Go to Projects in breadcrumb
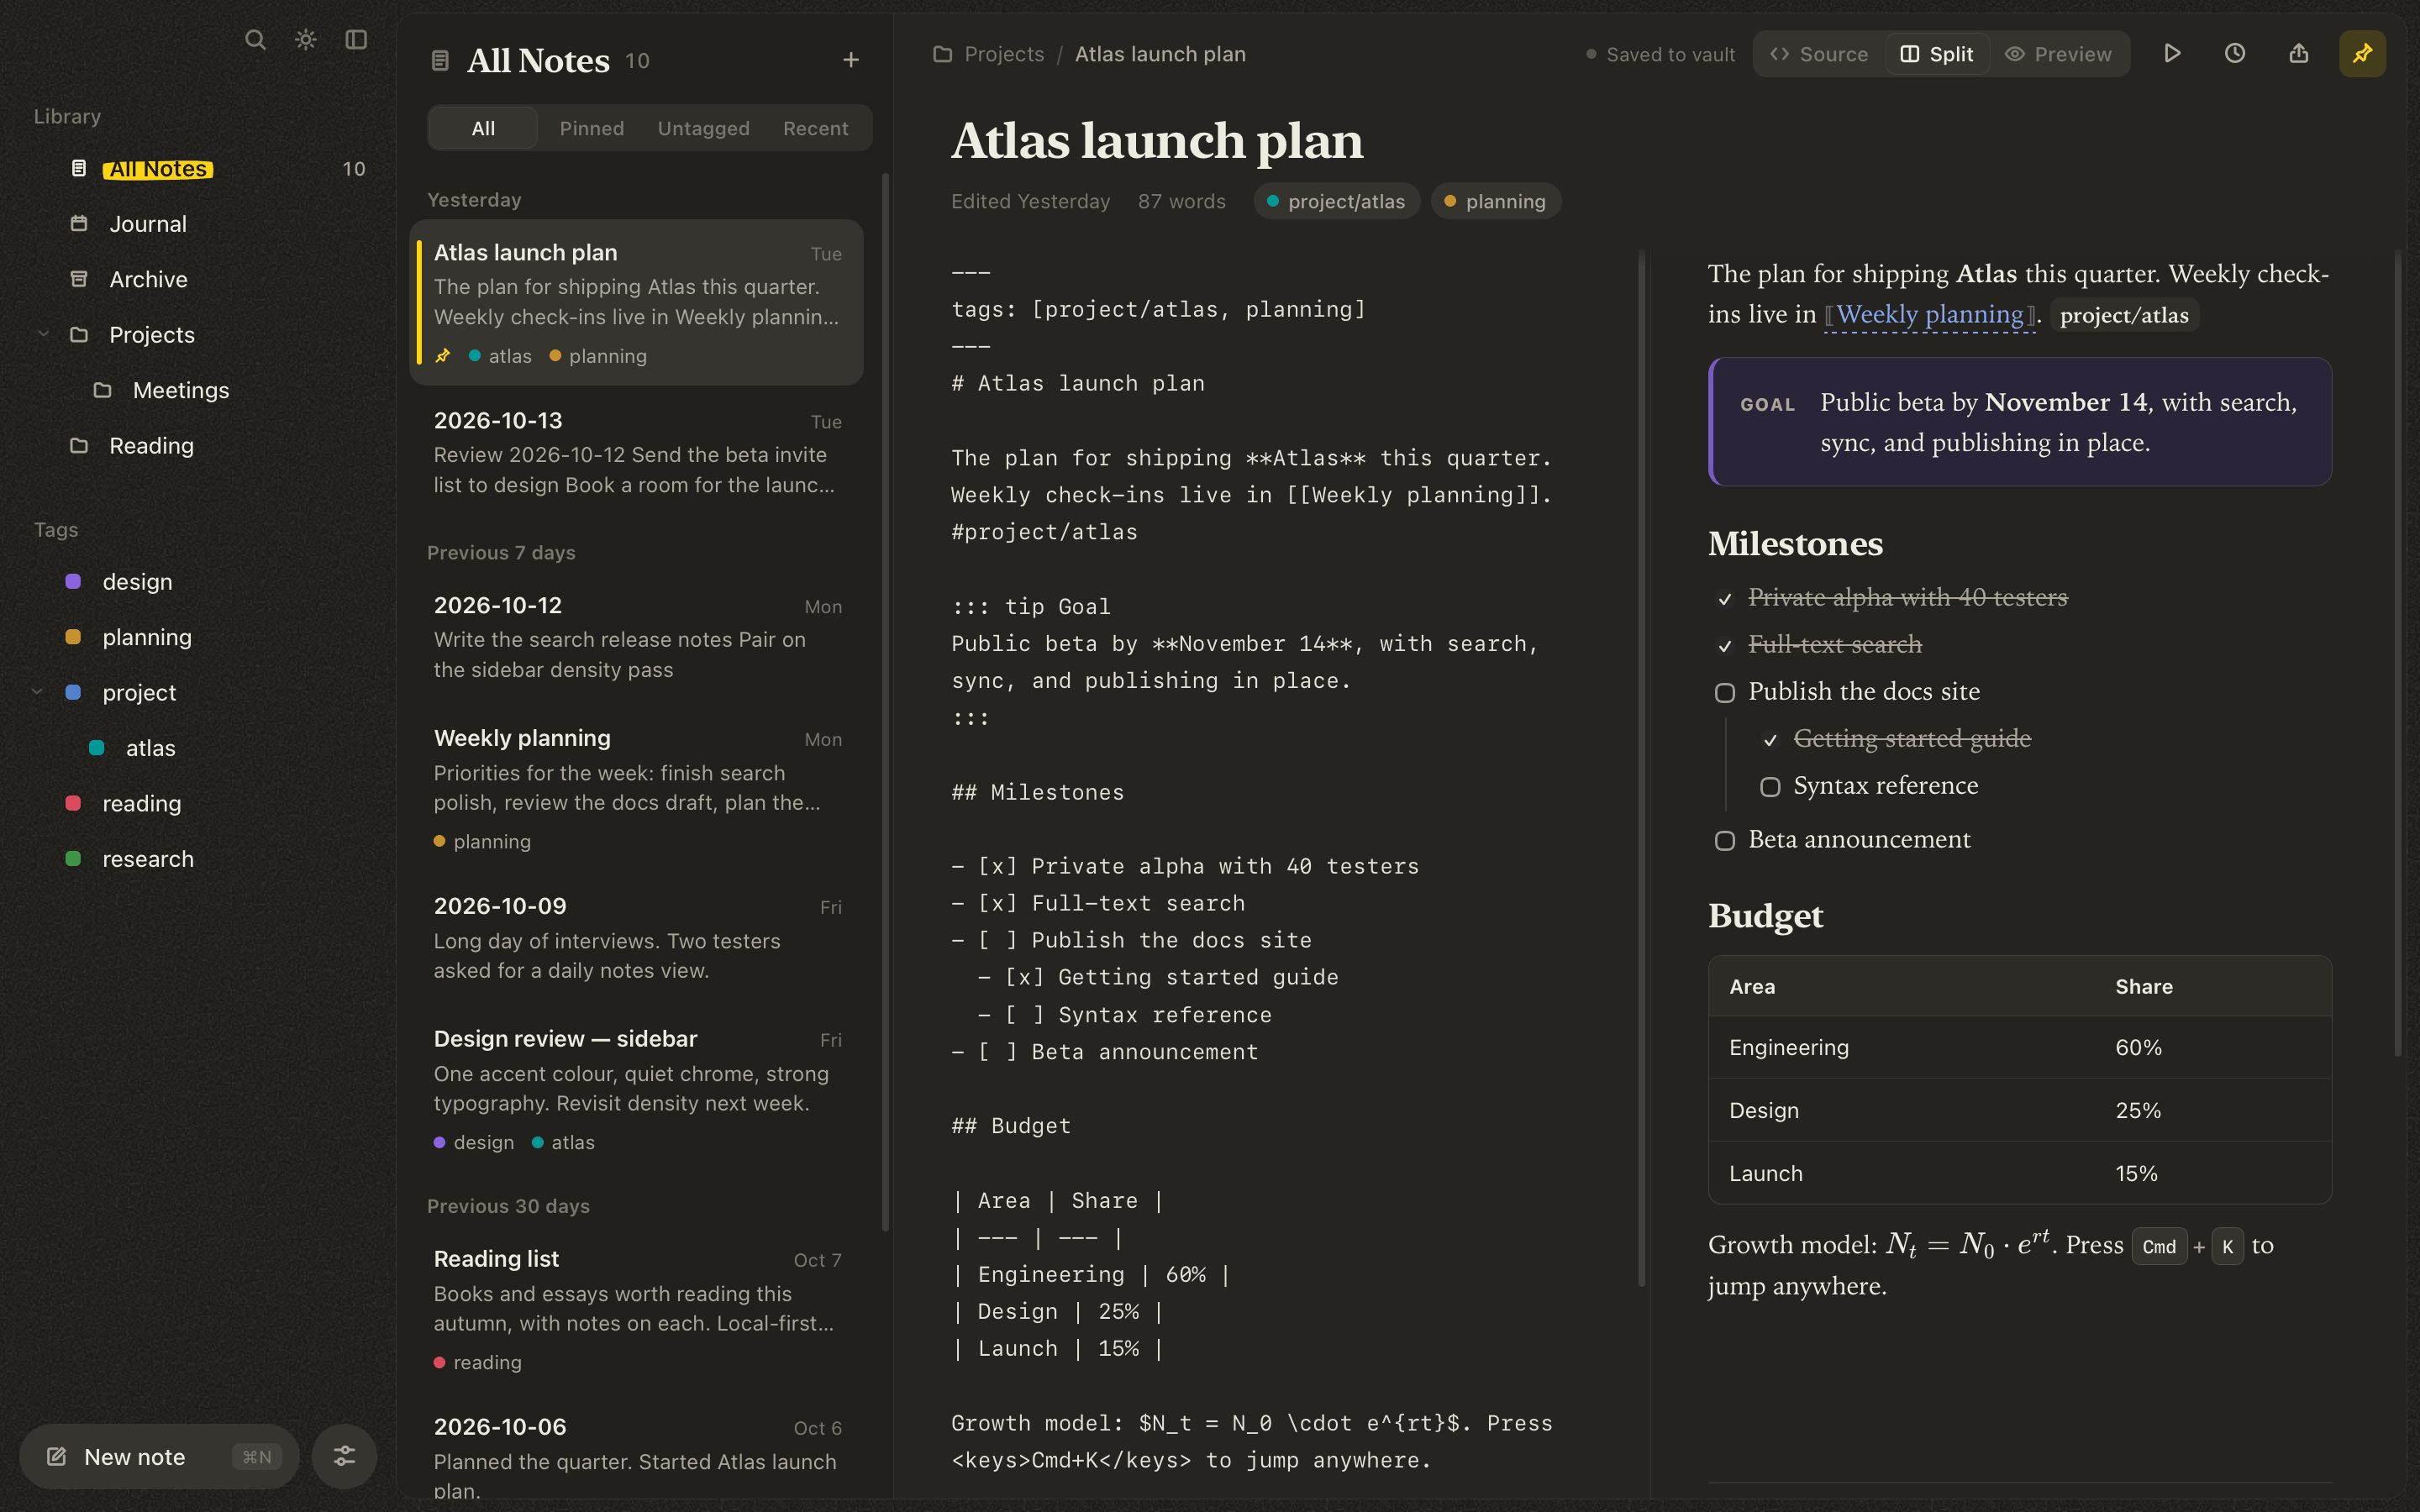 (x=1004, y=54)
